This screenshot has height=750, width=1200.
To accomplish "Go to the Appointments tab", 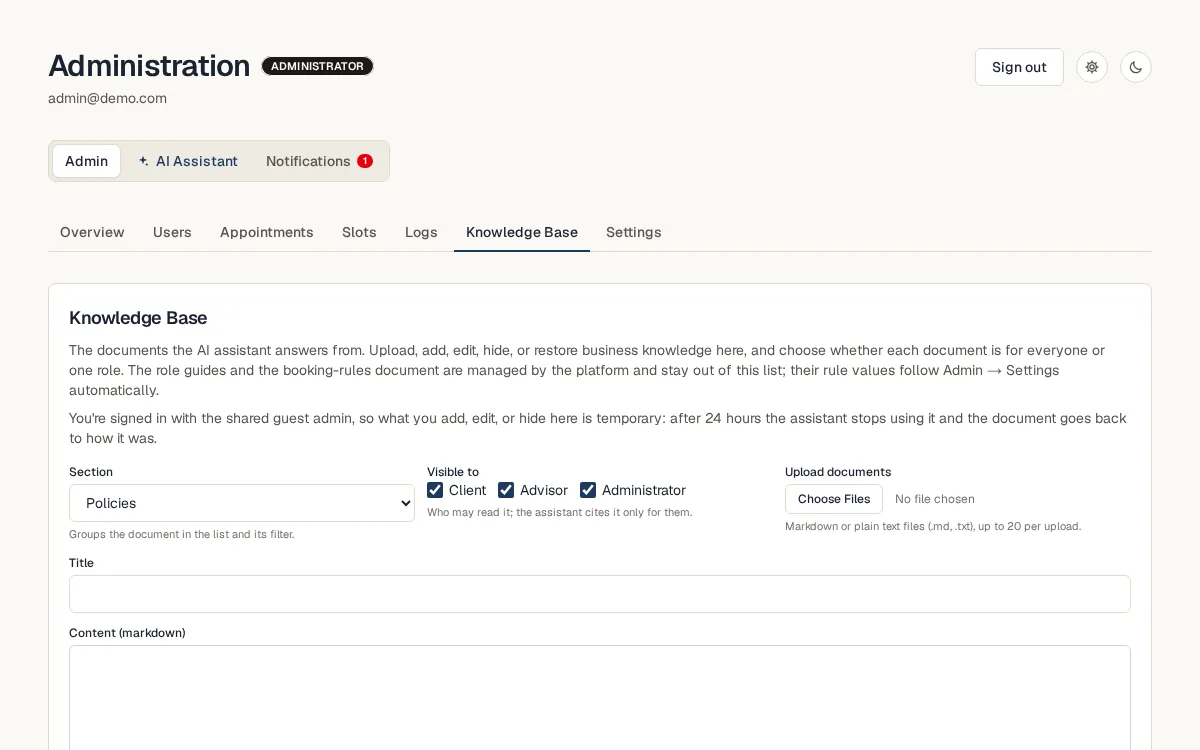I will (267, 232).
